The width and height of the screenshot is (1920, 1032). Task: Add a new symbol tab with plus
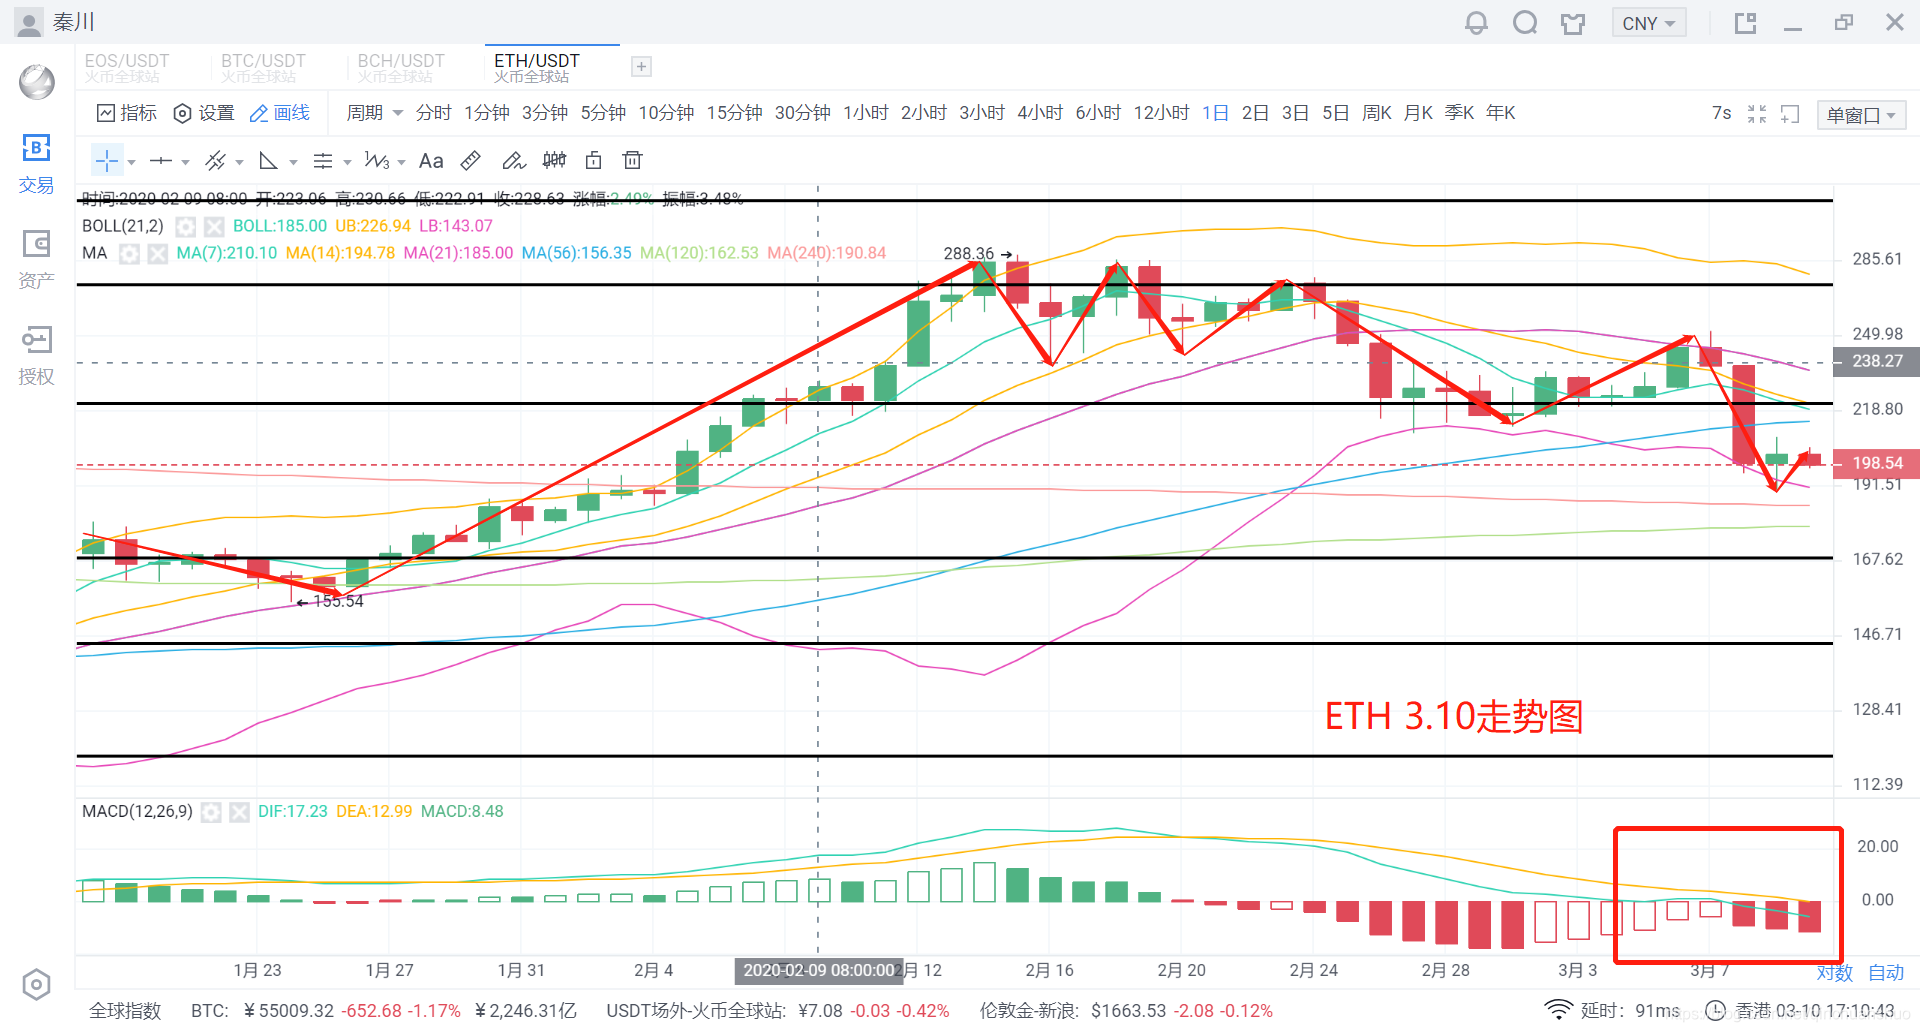click(642, 67)
